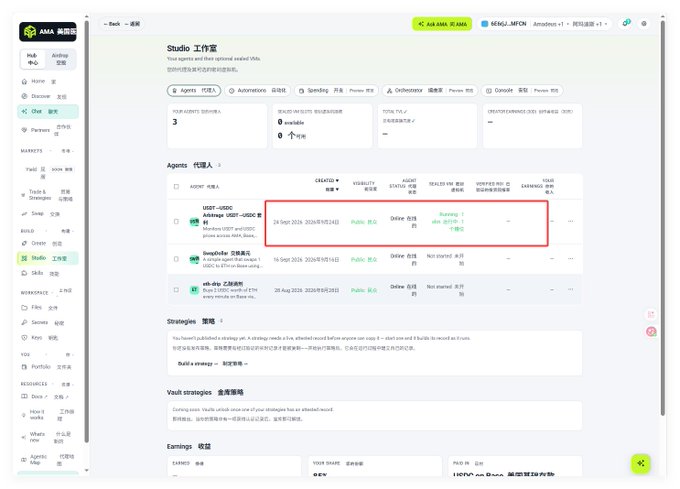
Task: Go to Partners in sidebar
Action: [x=48, y=130]
